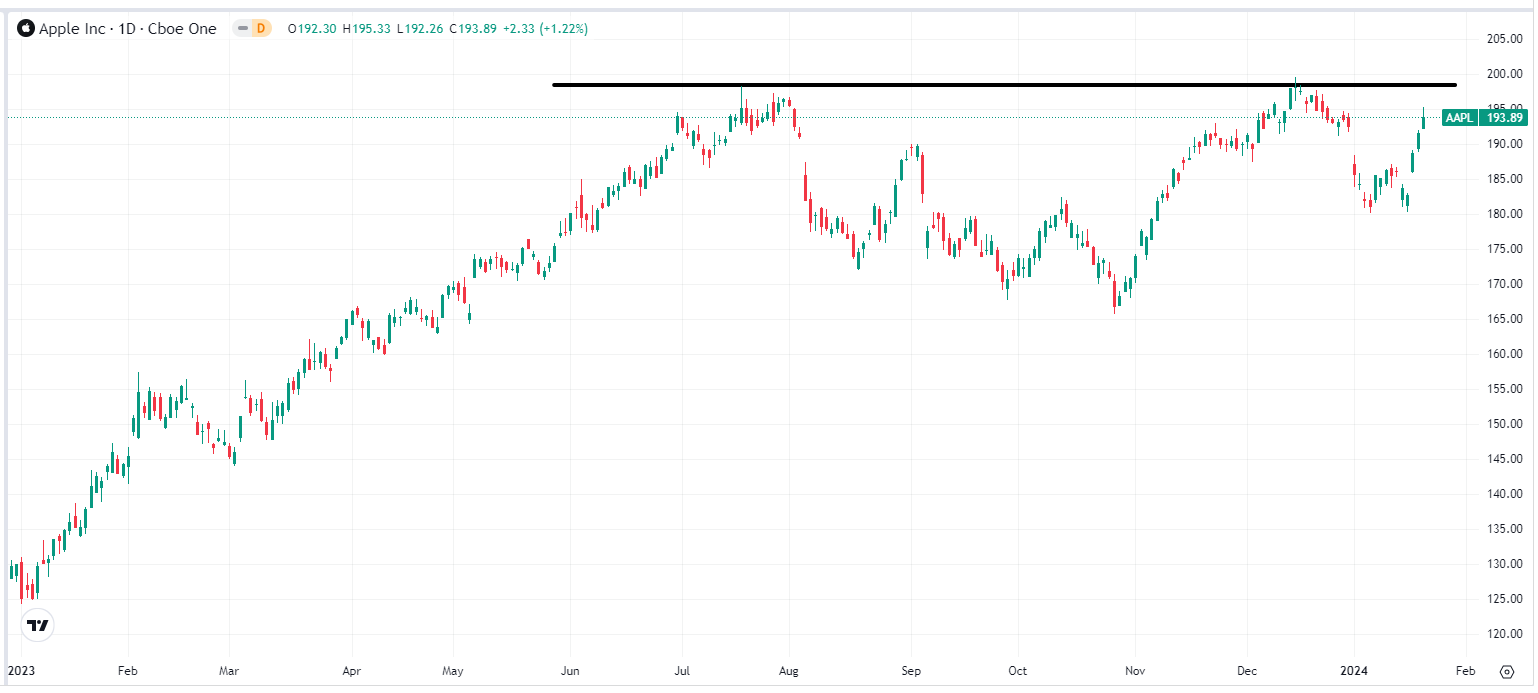The image size is (1538, 693).
Task: Click the May label on the time axis
Action: (x=452, y=671)
